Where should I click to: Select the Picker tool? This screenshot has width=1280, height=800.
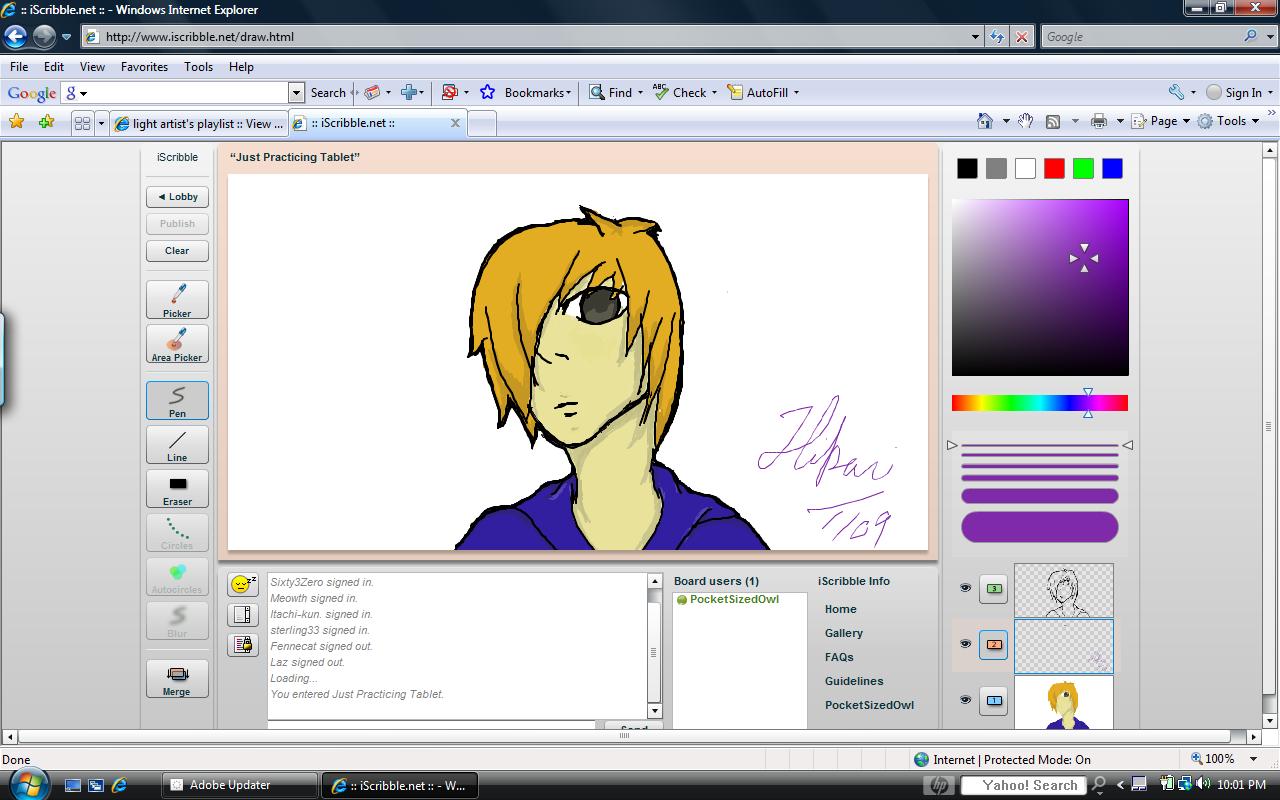[177, 300]
